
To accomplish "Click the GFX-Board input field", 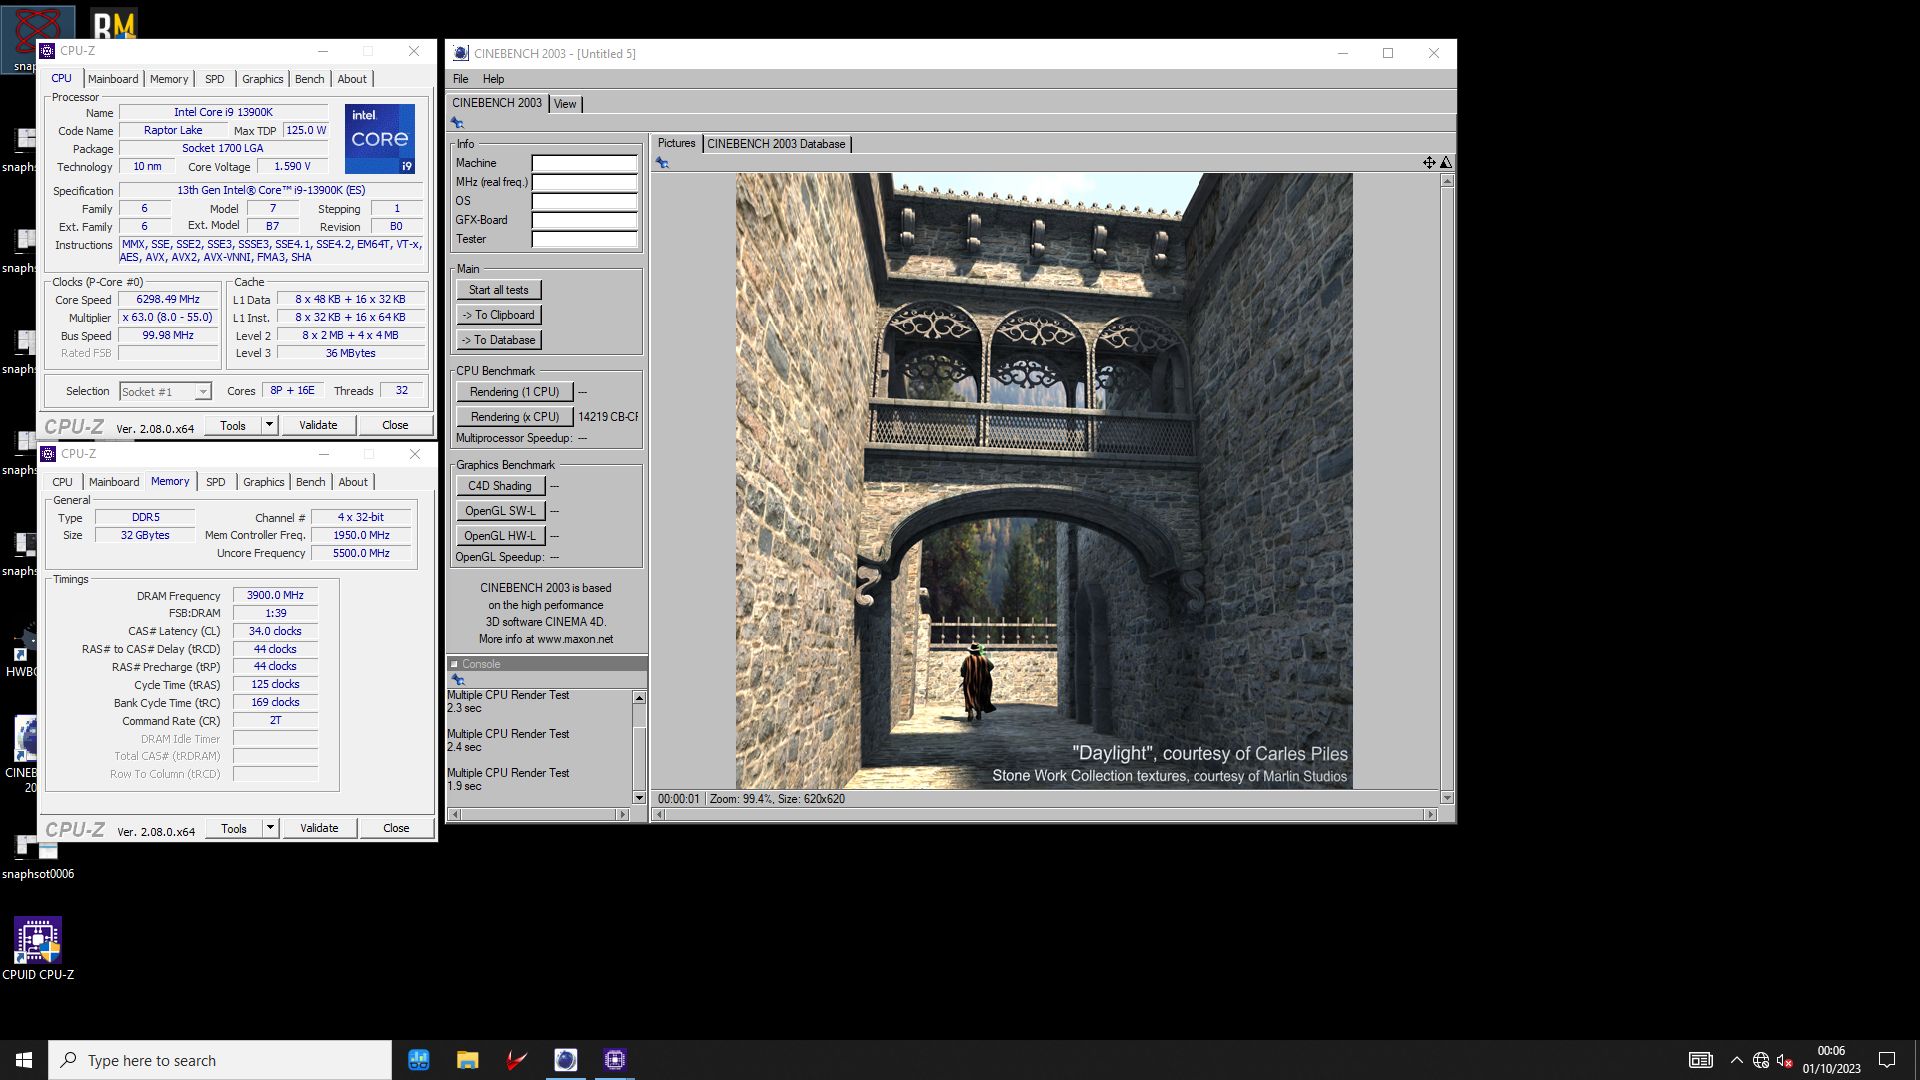I will [x=584, y=220].
